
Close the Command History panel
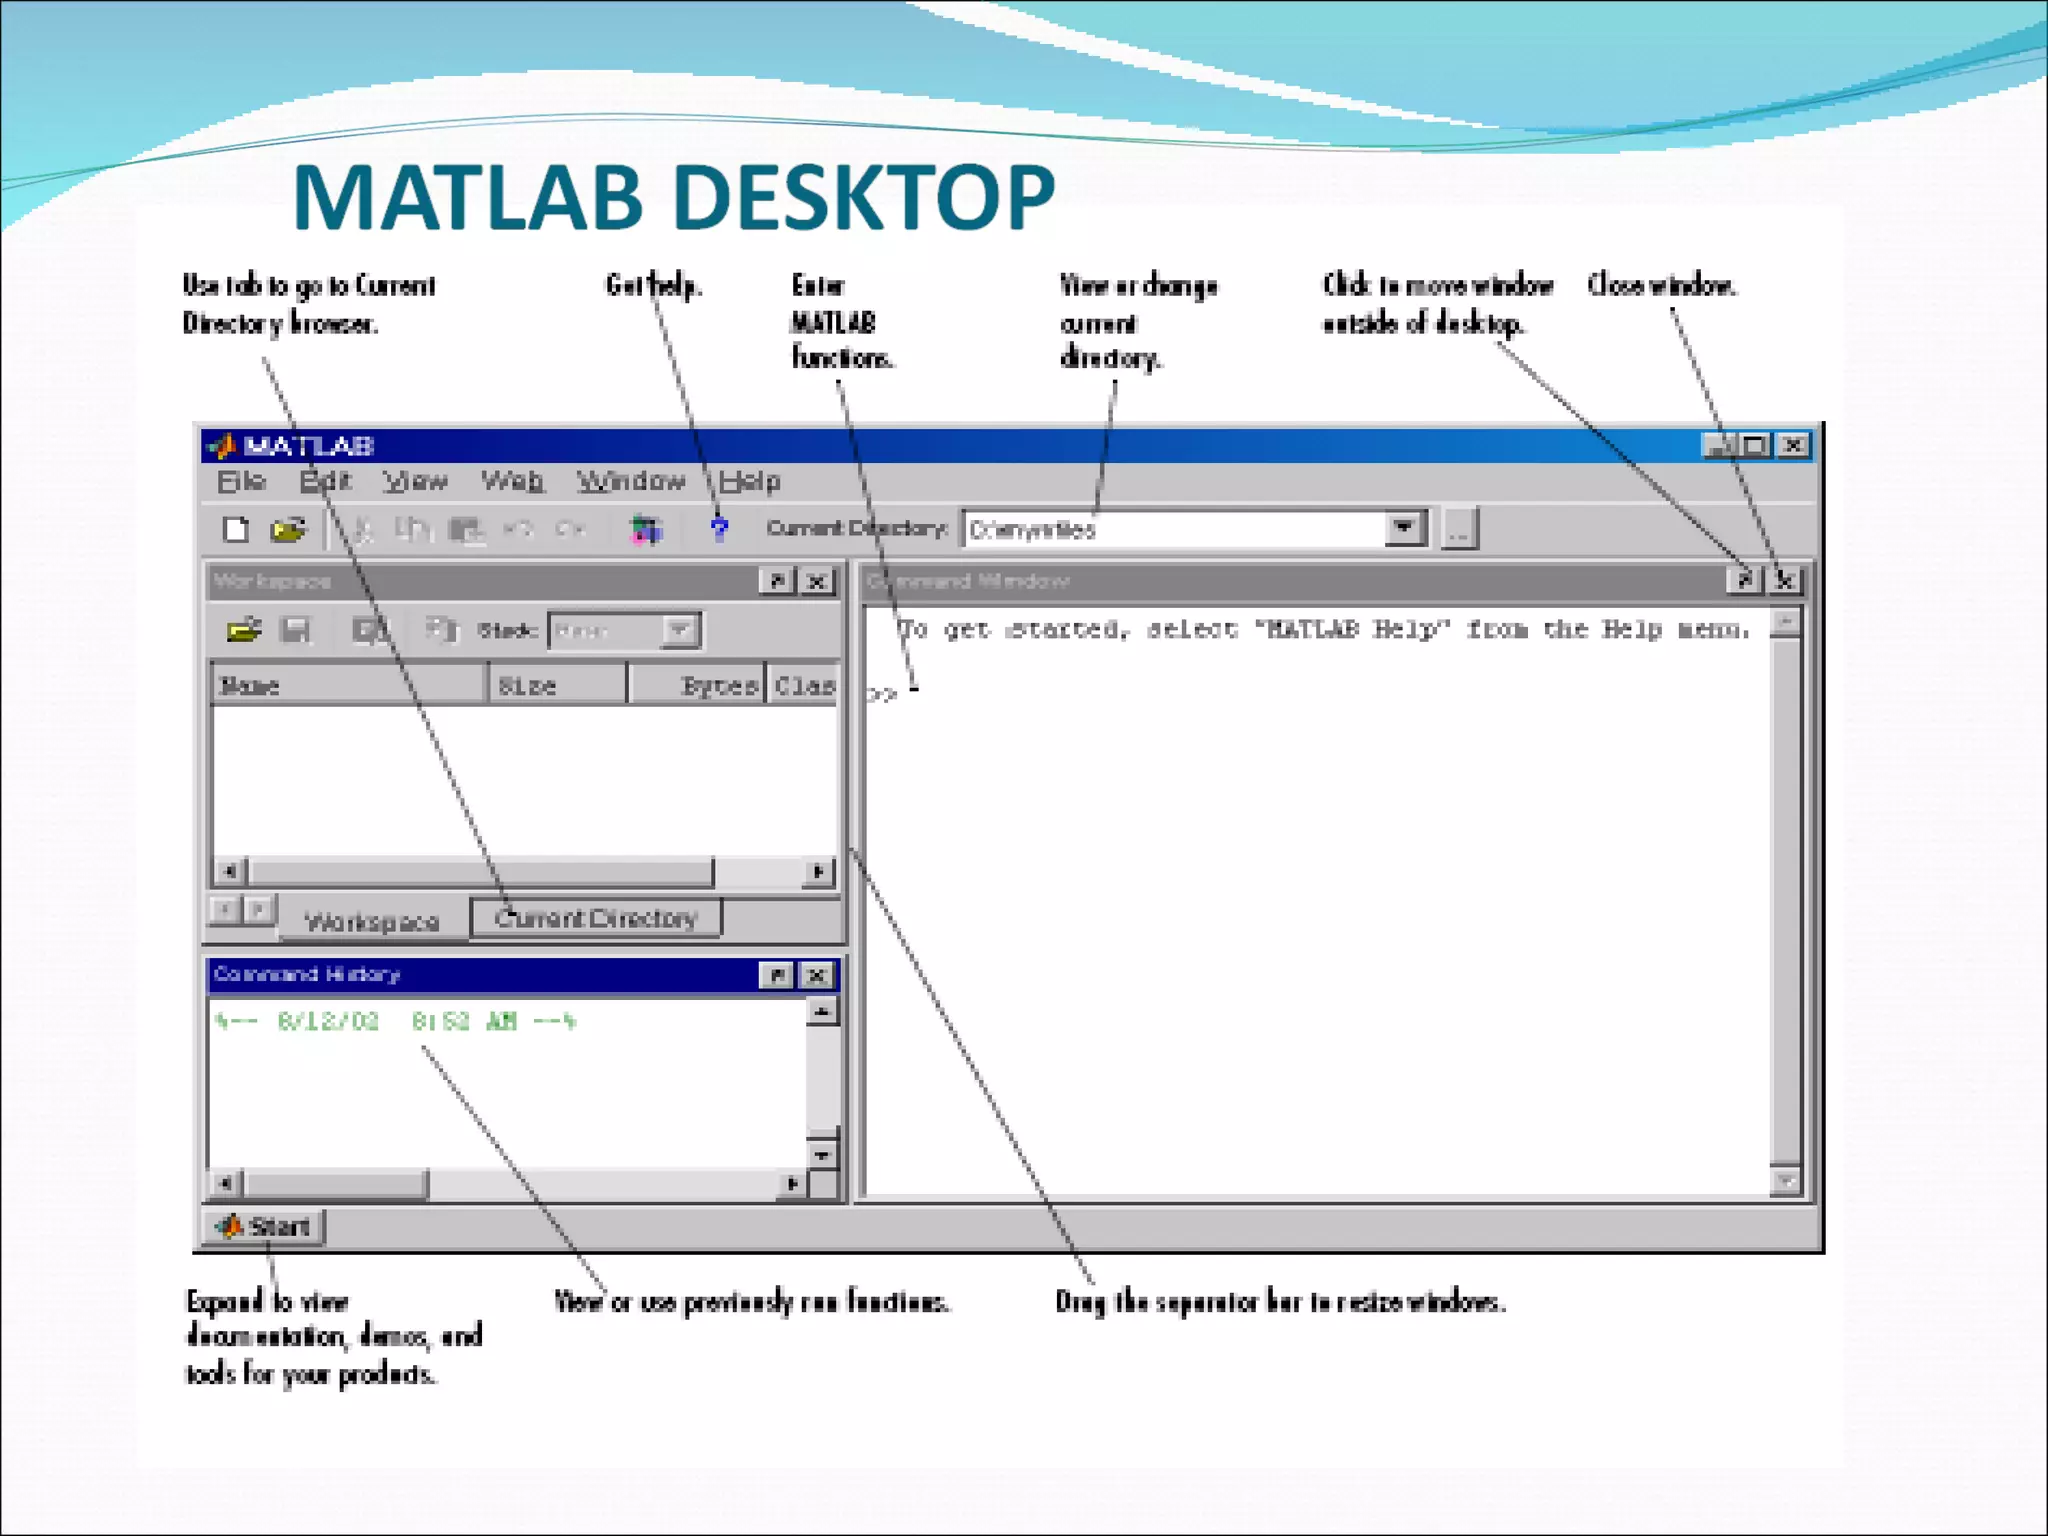click(x=817, y=975)
